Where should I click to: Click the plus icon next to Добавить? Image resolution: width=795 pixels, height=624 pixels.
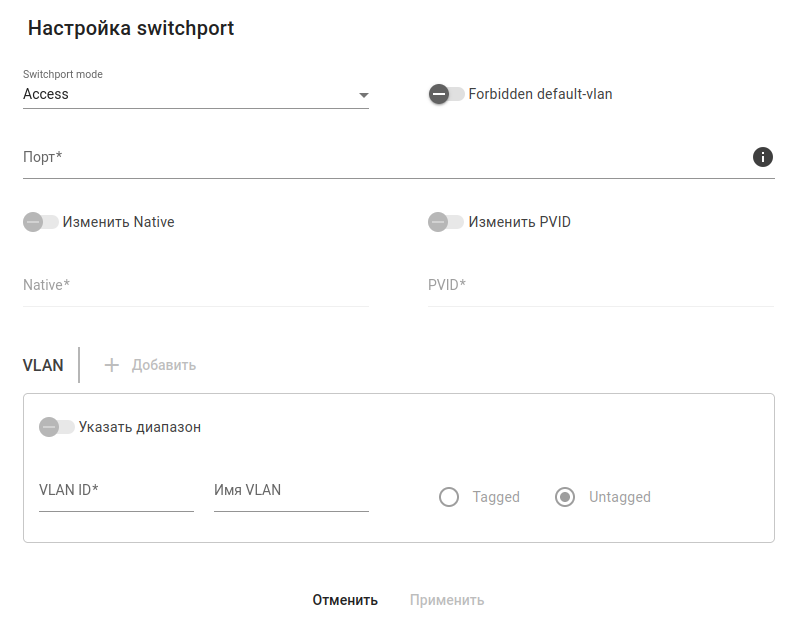coord(112,365)
